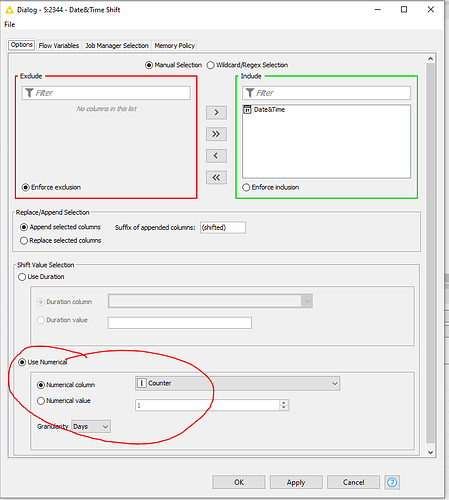Select Wildcard/Regex Selection radio button
Viewport: 449px width, 500px height.
pos(210,65)
